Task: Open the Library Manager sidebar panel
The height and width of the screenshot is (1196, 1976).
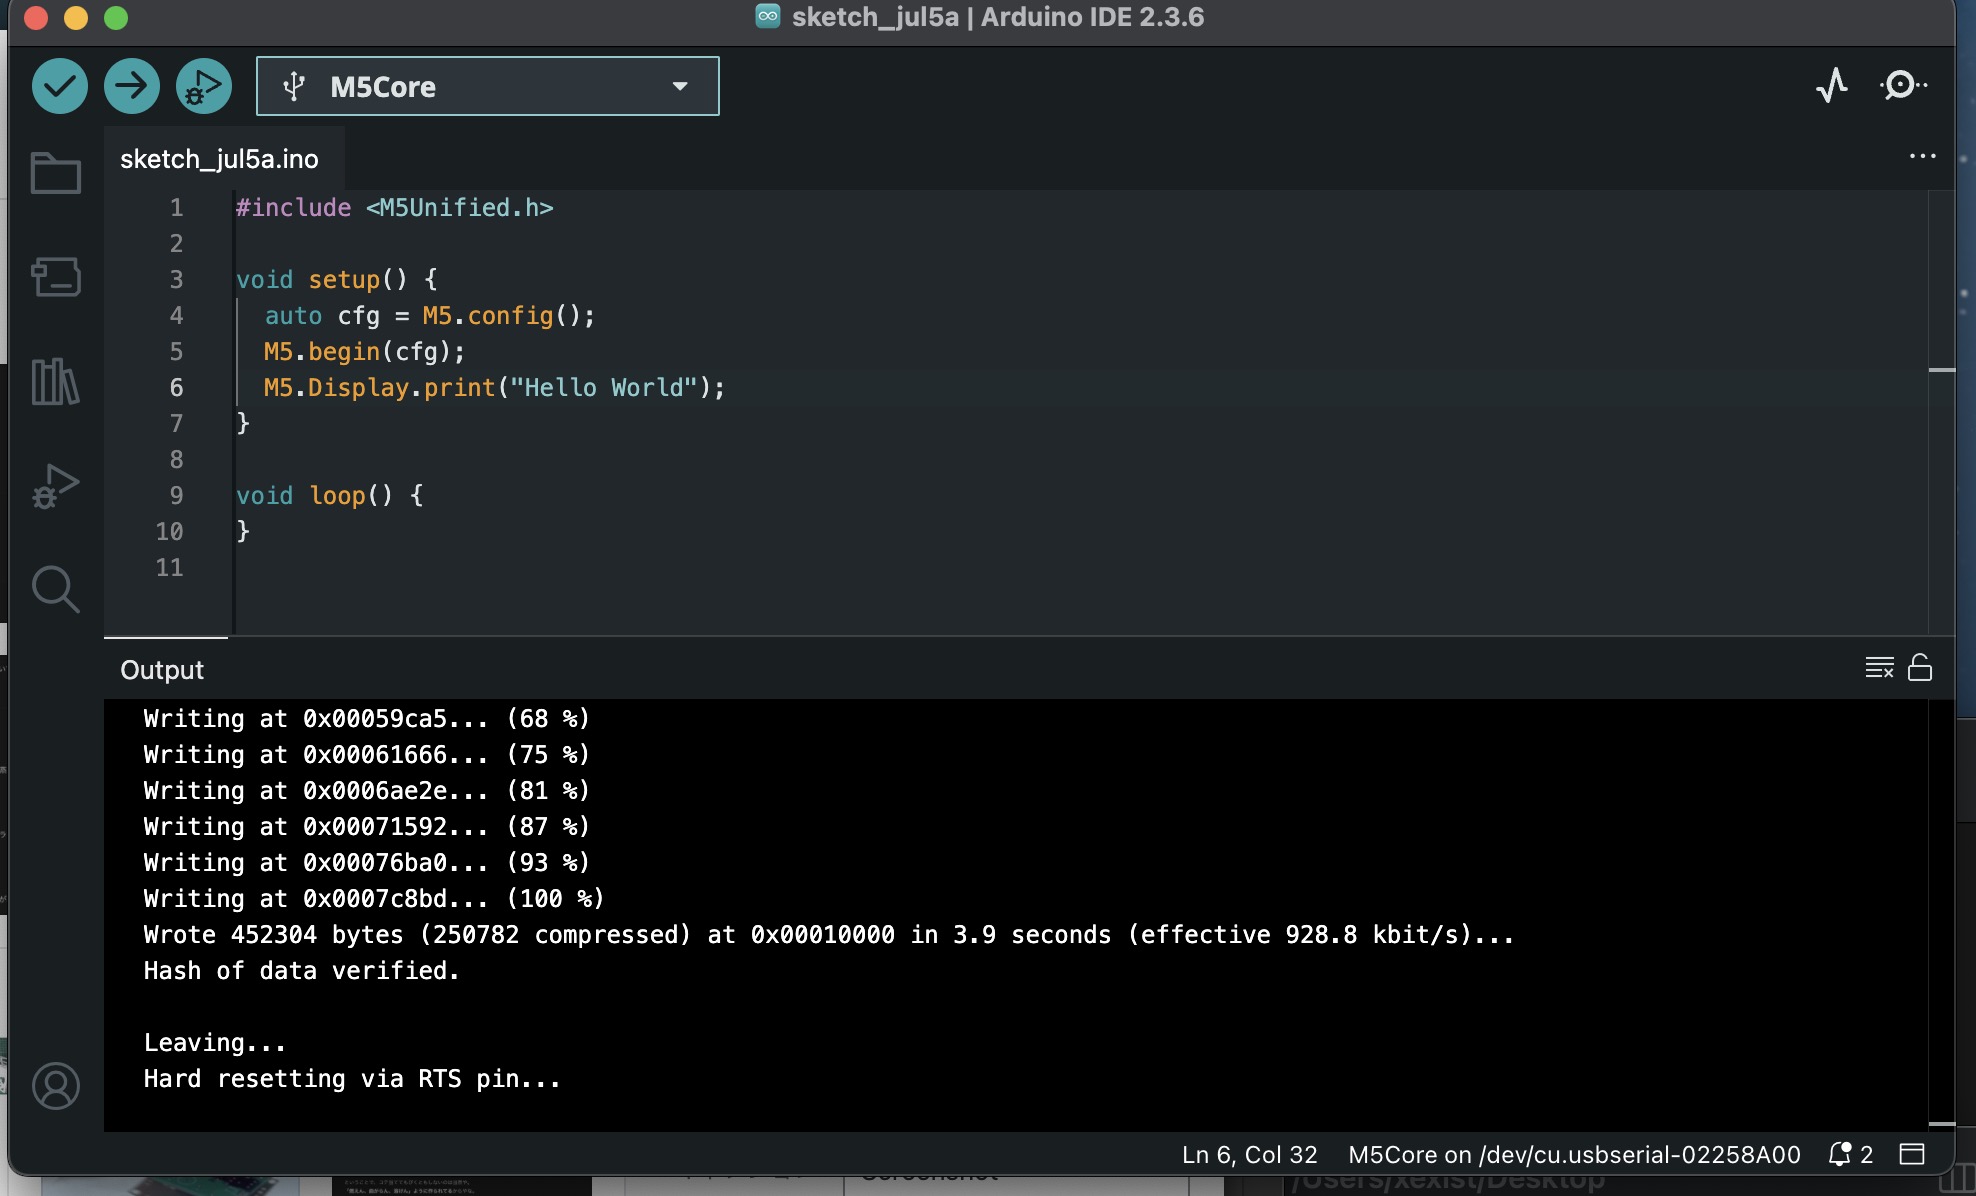Action: [x=56, y=381]
